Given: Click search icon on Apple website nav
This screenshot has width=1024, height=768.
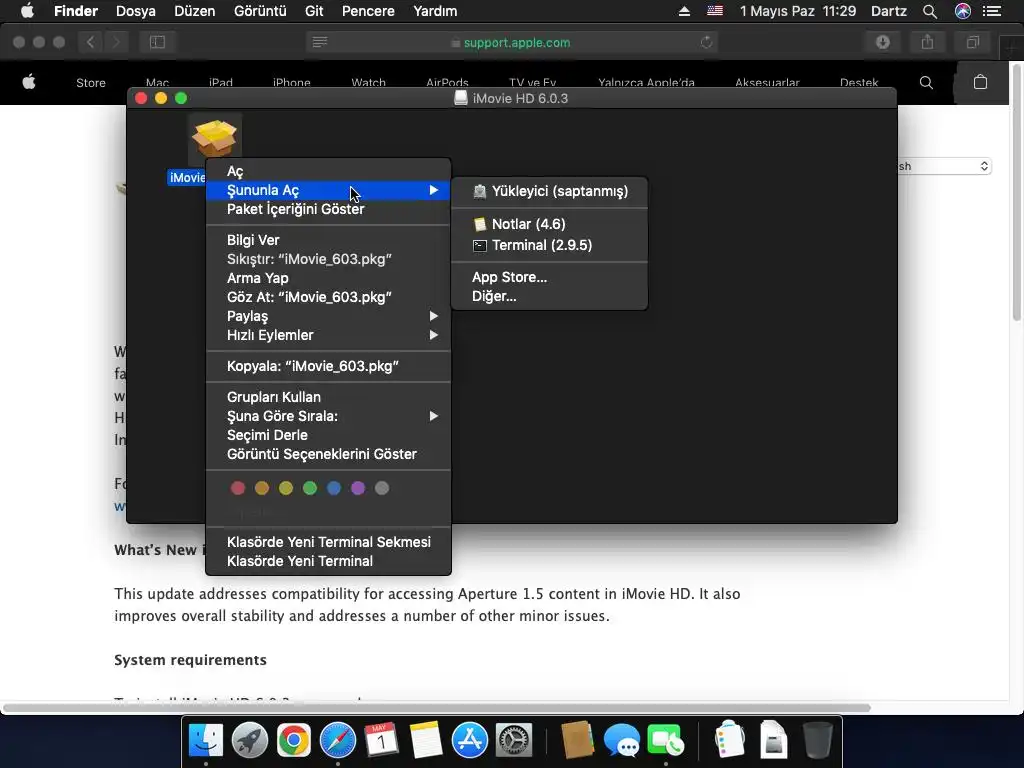Looking at the screenshot, I should (926, 82).
